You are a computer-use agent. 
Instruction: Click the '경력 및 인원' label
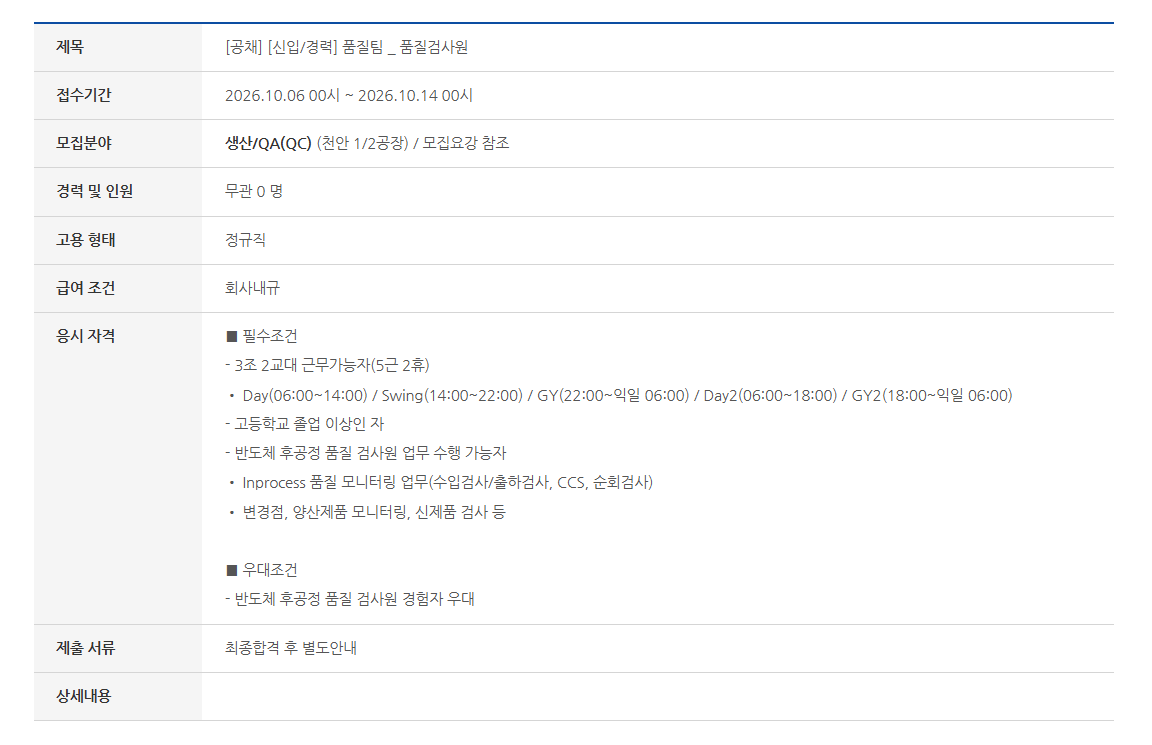pos(95,191)
